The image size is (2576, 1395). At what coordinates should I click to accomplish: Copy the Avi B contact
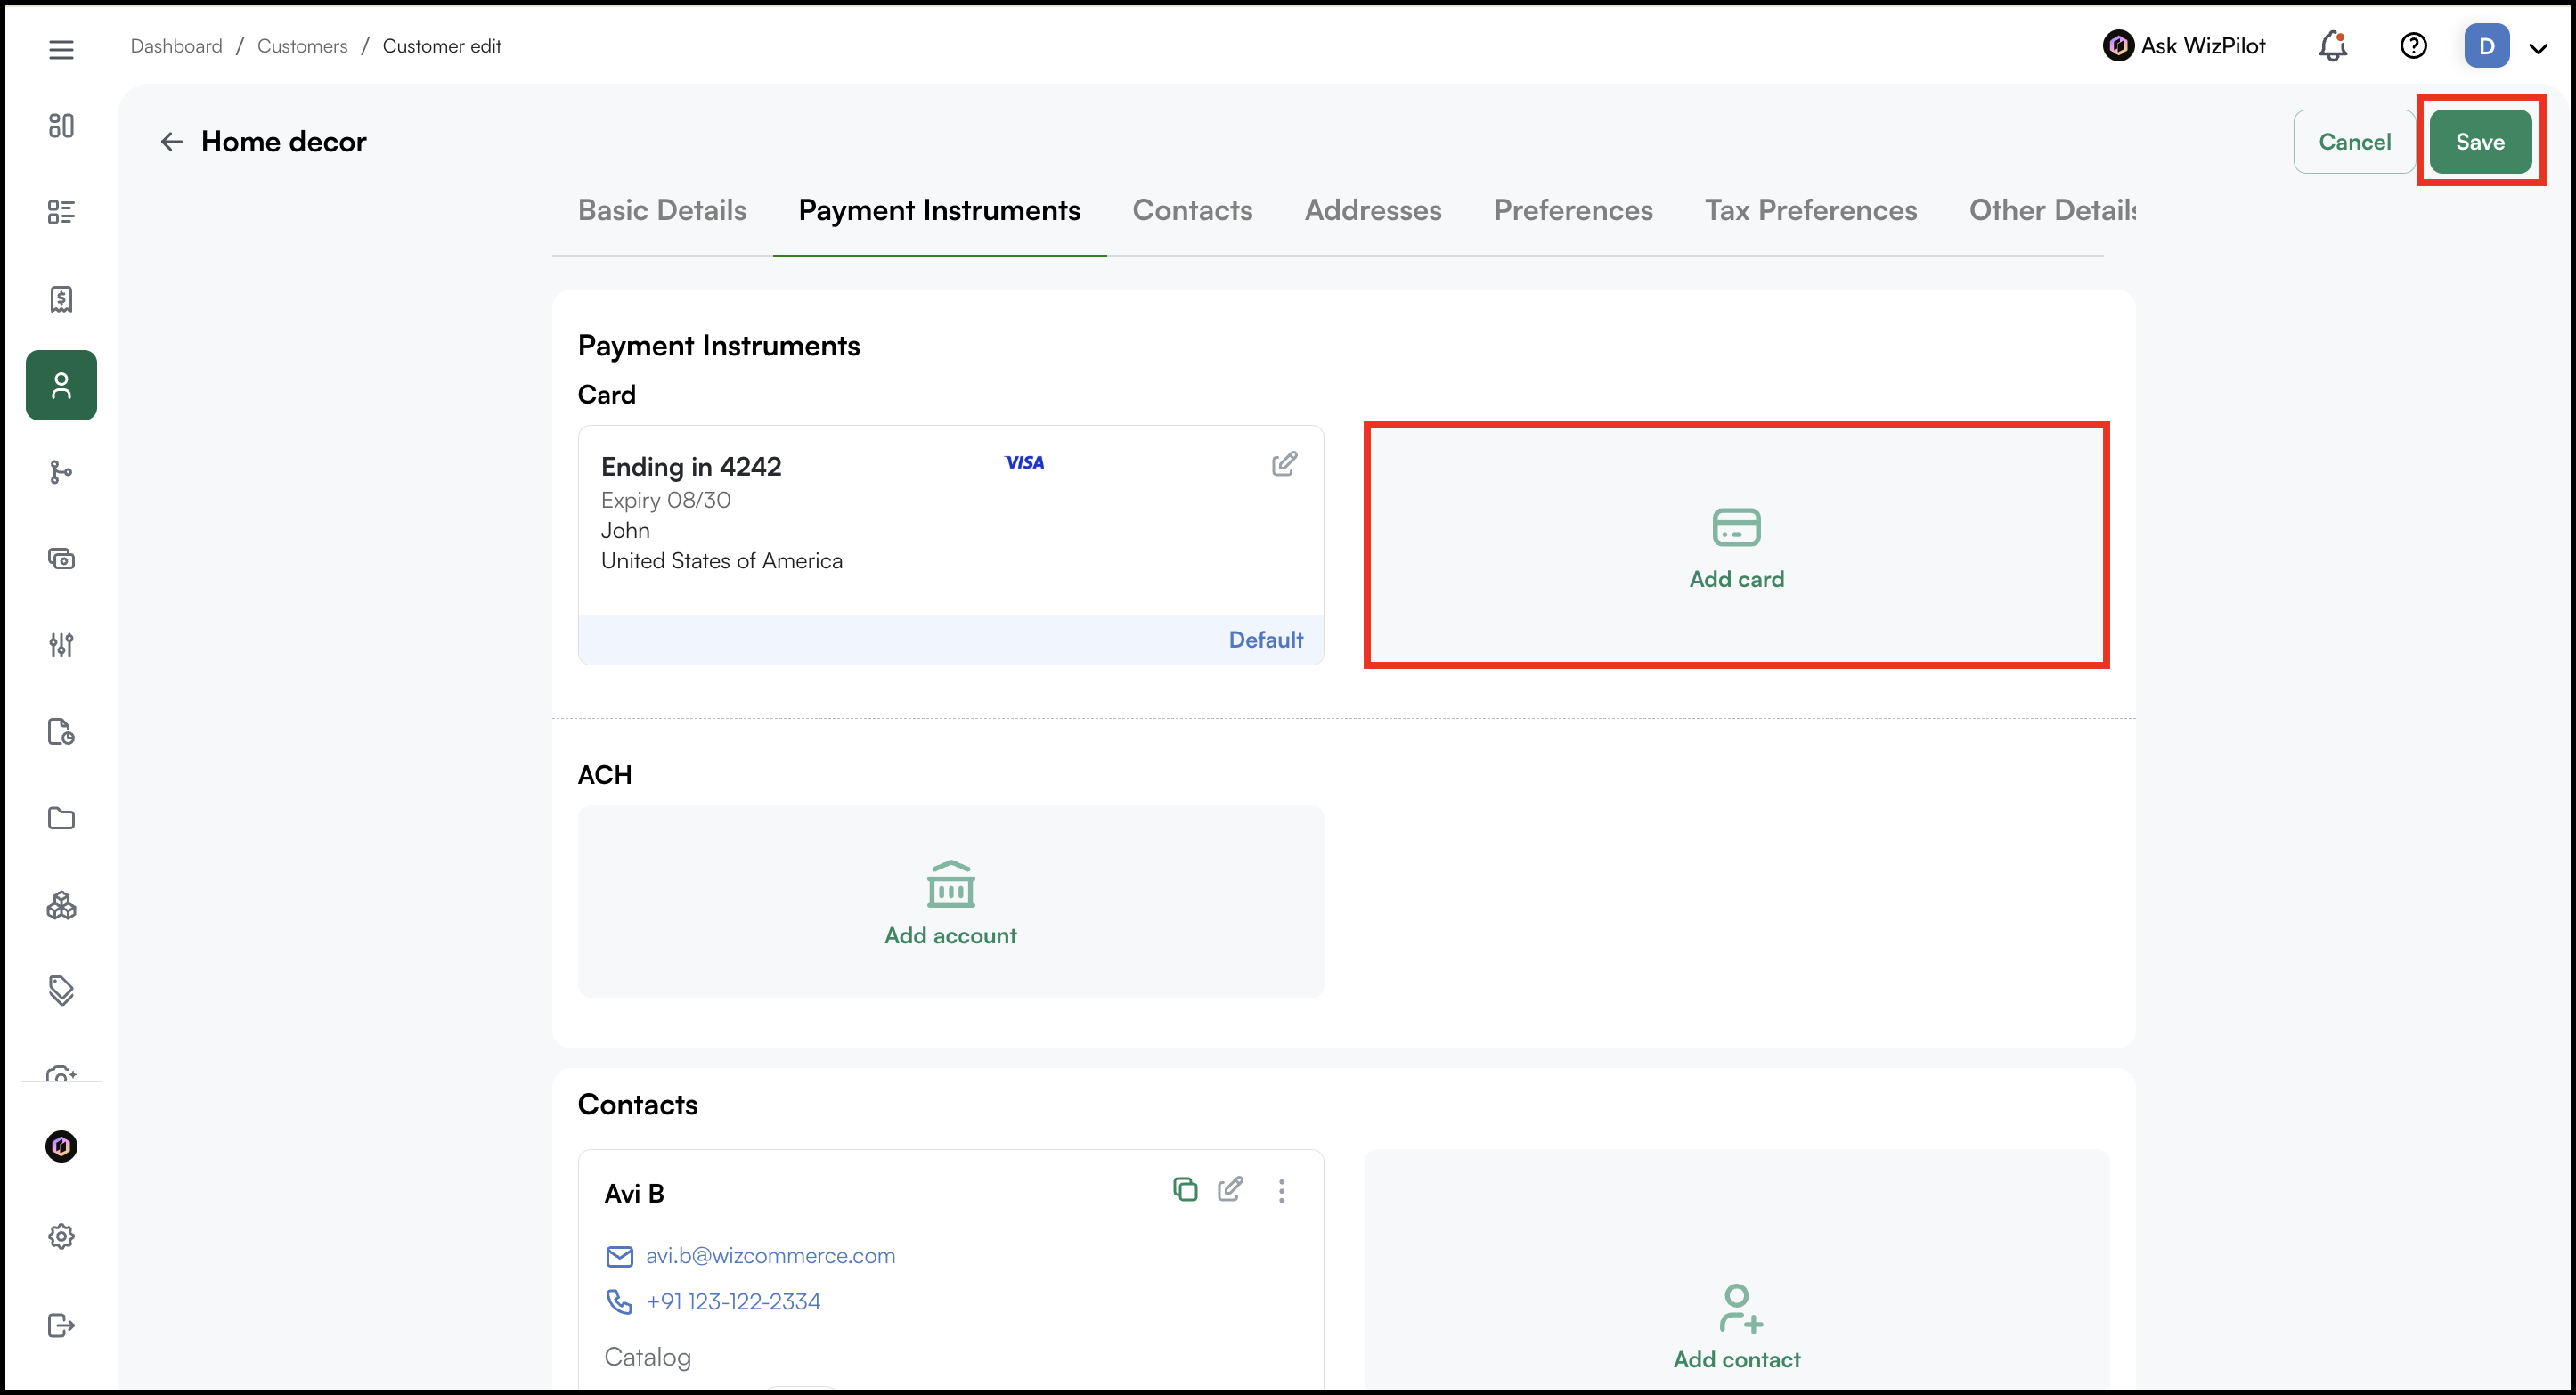(1185, 1189)
